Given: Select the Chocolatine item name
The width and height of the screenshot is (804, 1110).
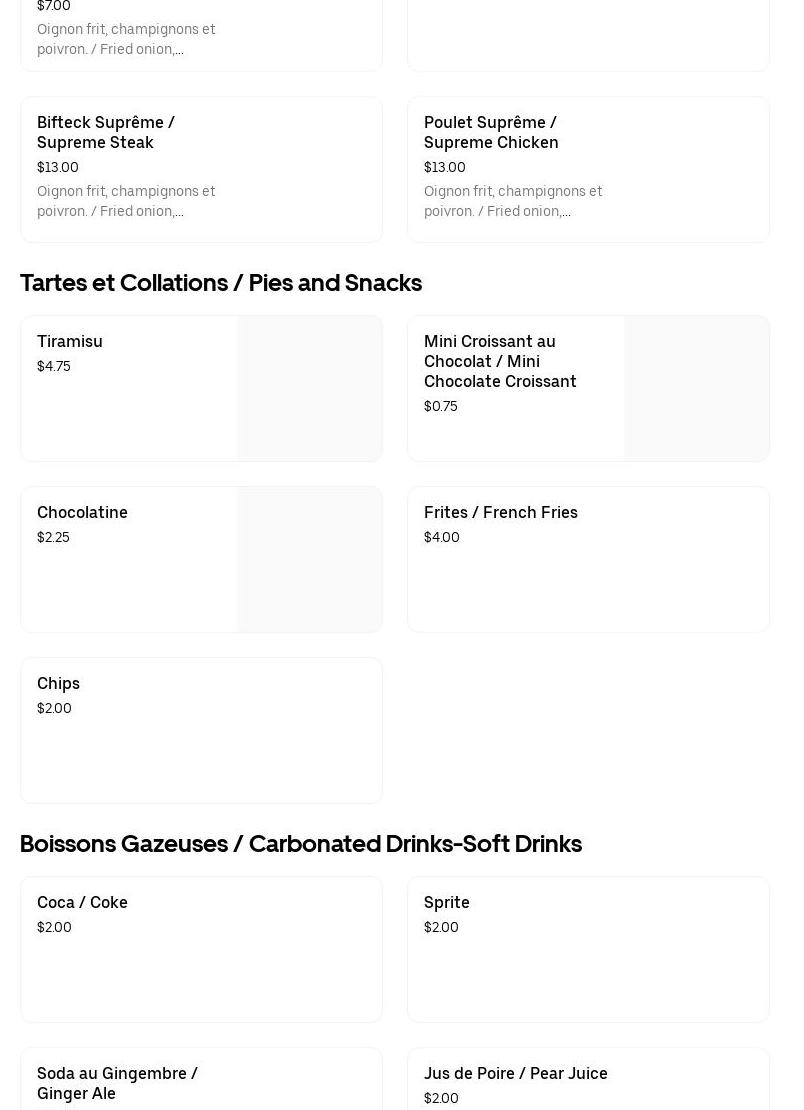Looking at the screenshot, I should (82, 512).
